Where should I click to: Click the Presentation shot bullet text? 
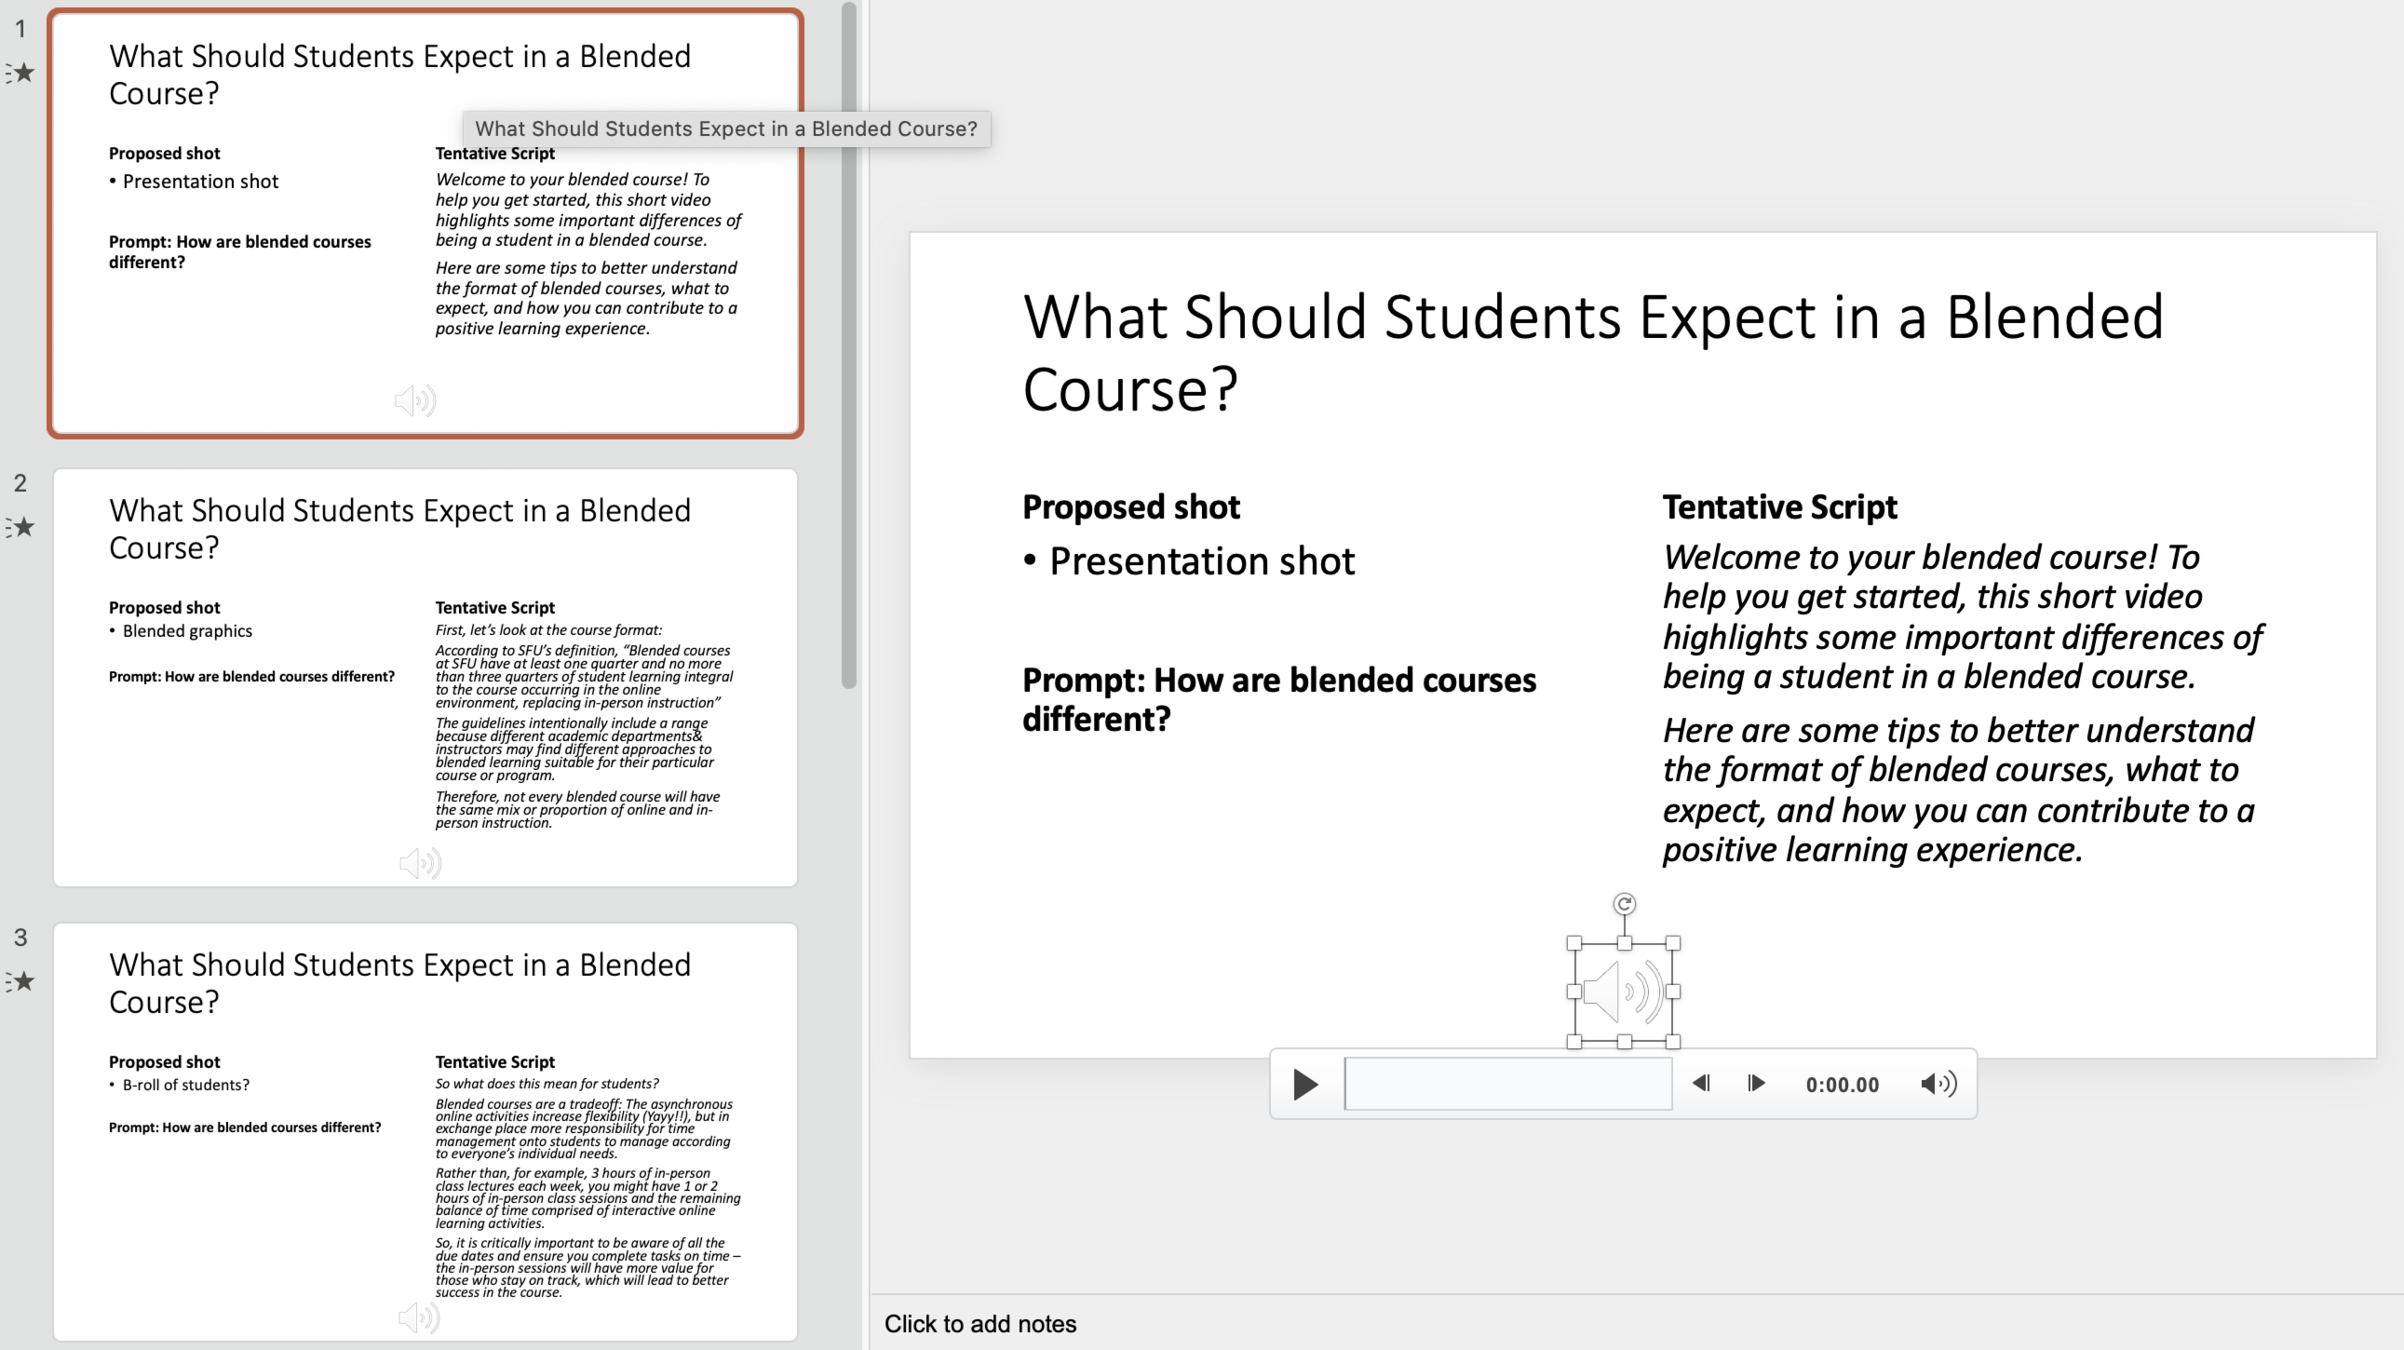(x=1201, y=562)
